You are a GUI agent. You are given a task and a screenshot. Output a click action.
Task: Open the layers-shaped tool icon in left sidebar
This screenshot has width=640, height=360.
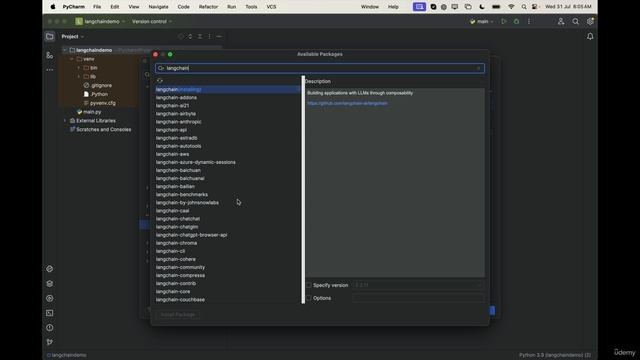[49, 284]
